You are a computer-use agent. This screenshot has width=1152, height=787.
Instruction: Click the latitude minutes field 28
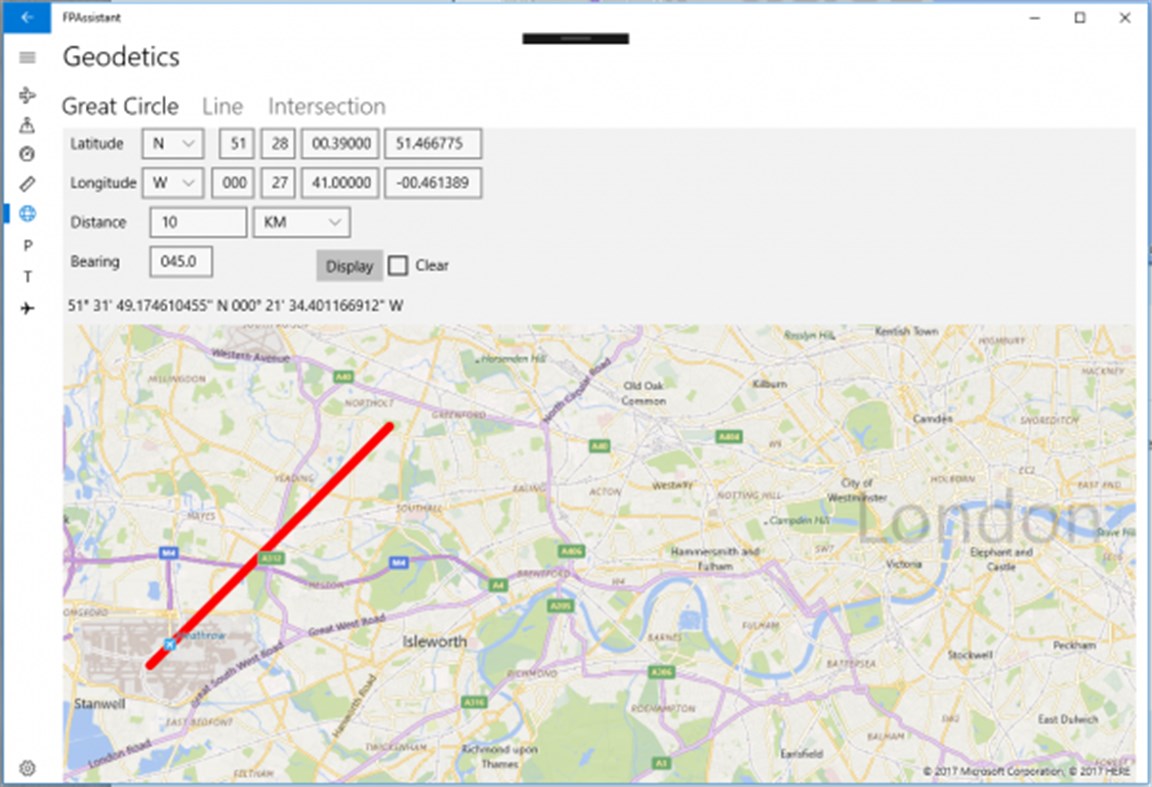(x=278, y=144)
